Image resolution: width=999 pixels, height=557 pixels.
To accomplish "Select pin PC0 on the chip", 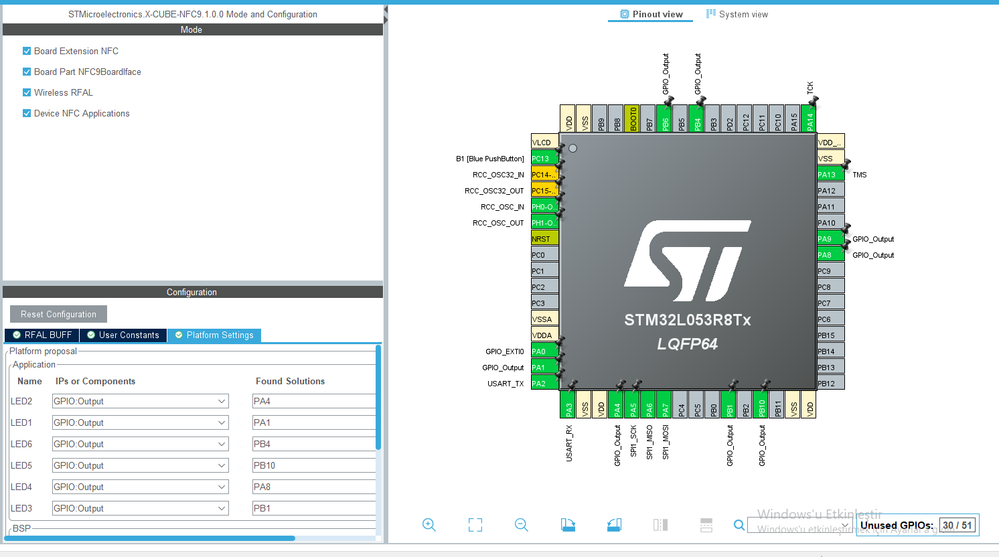I will click(545, 255).
